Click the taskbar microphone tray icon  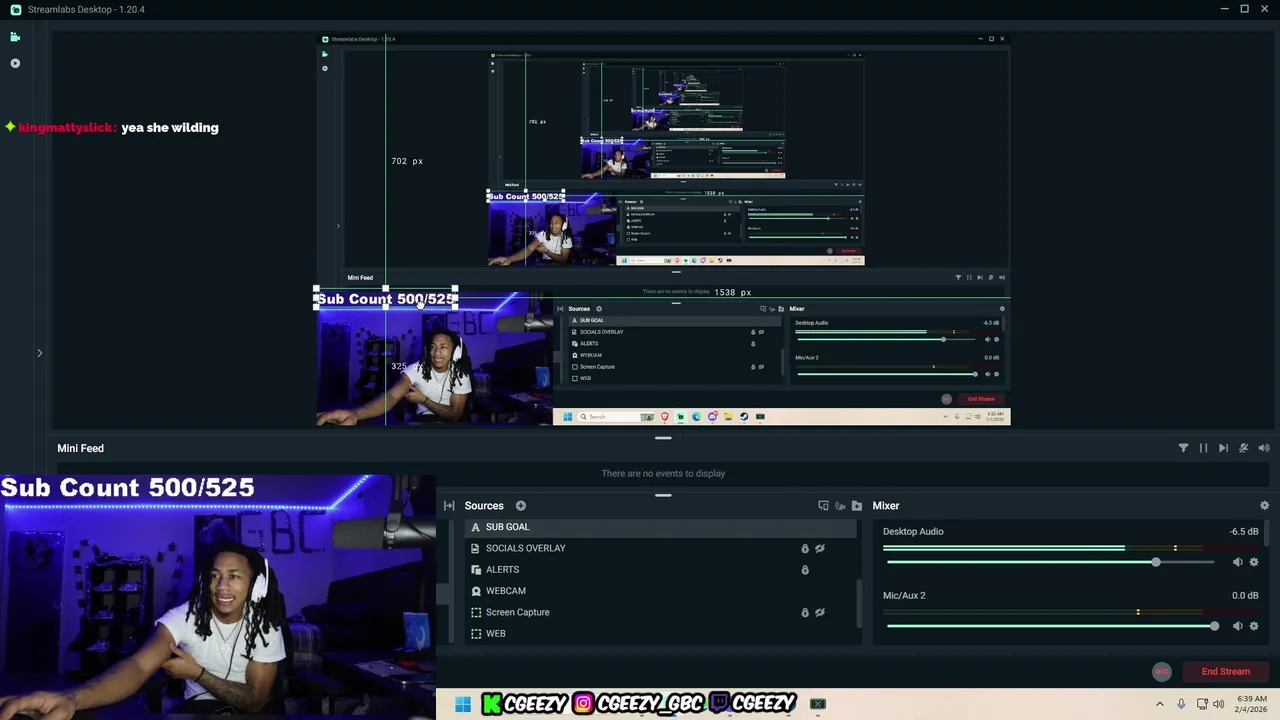coord(1181,704)
